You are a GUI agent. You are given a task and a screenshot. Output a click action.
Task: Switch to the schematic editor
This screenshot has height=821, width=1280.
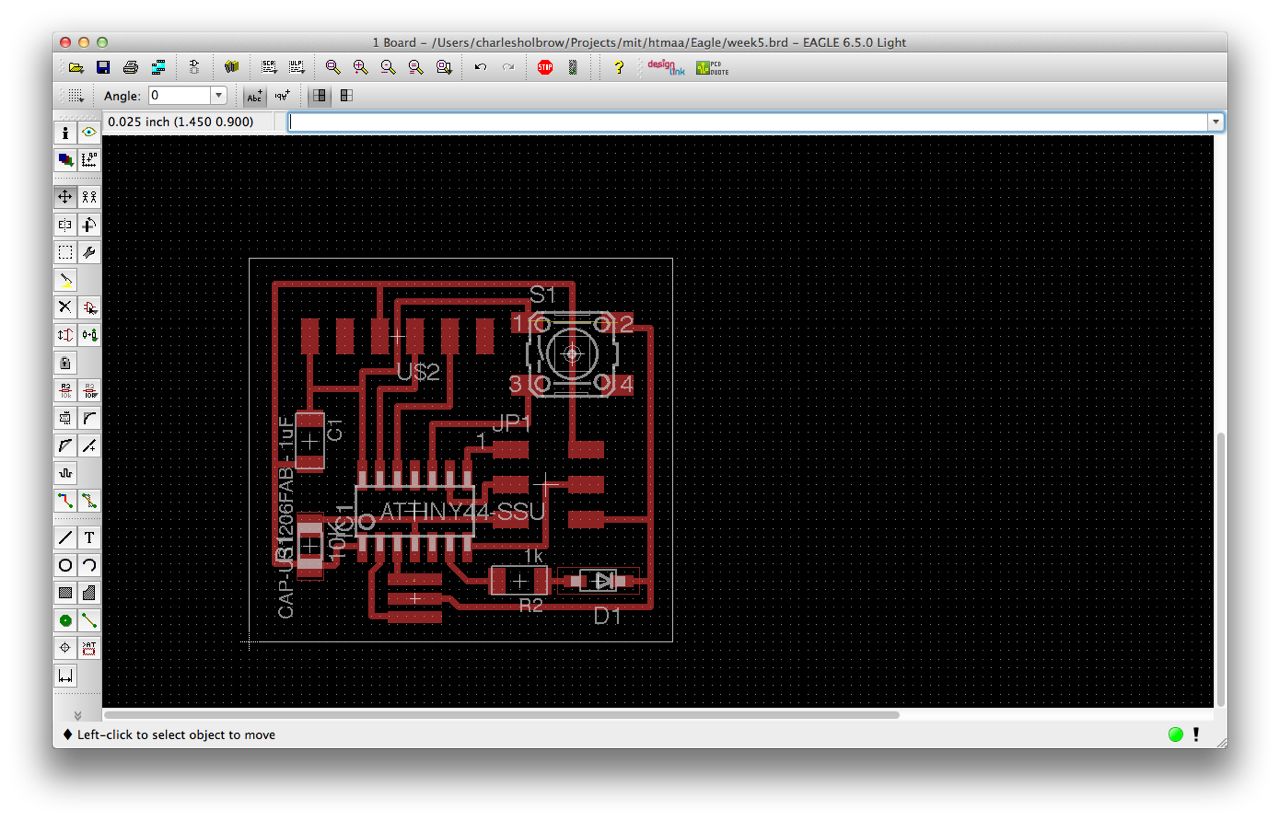(194, 67)
